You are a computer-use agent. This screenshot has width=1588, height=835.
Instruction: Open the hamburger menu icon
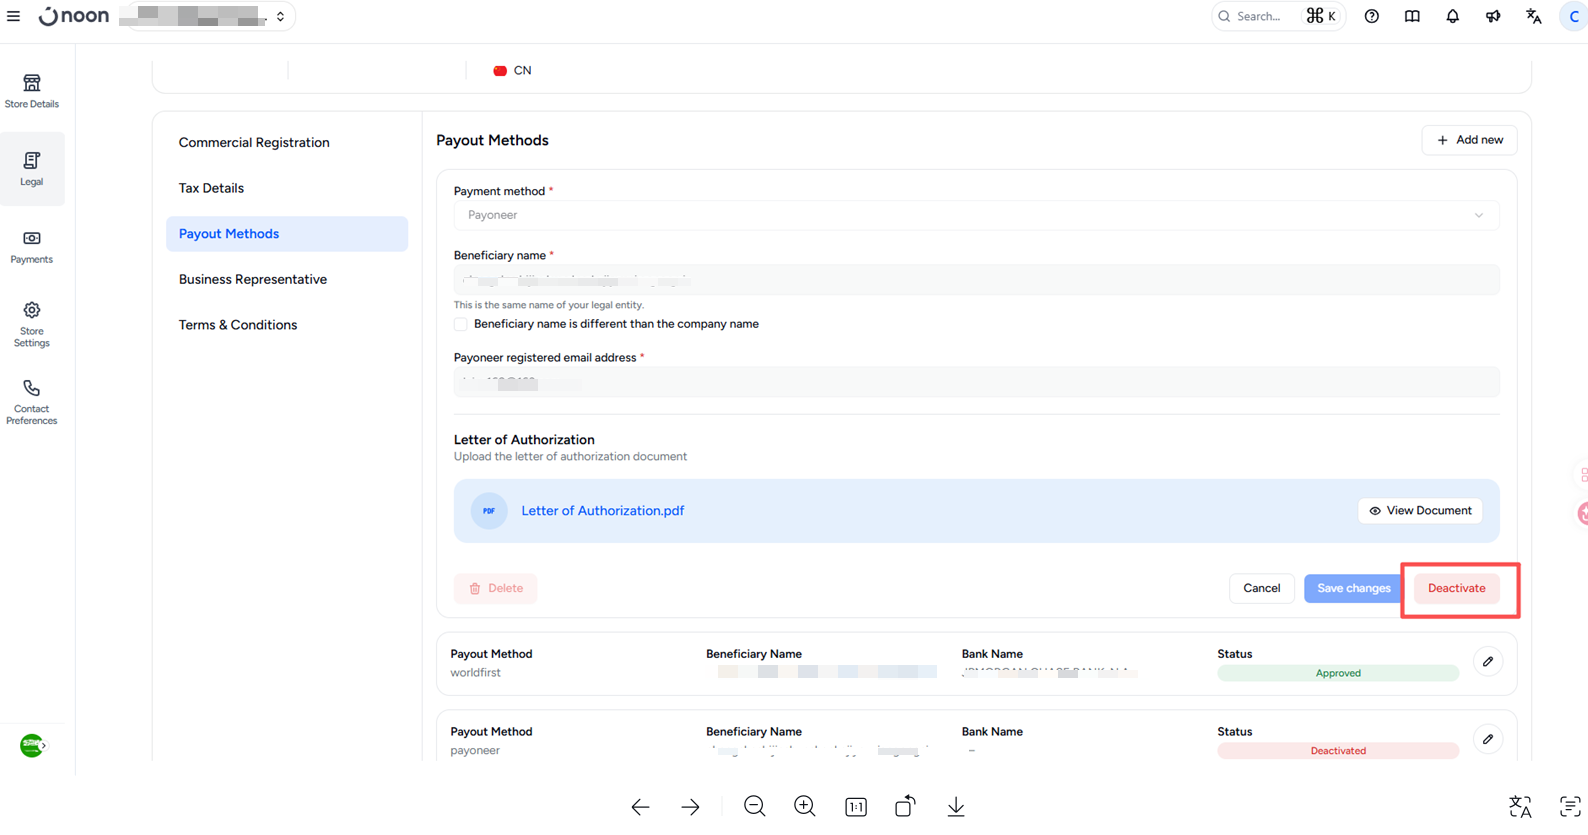pyautogui.click(x=13, y=16)
